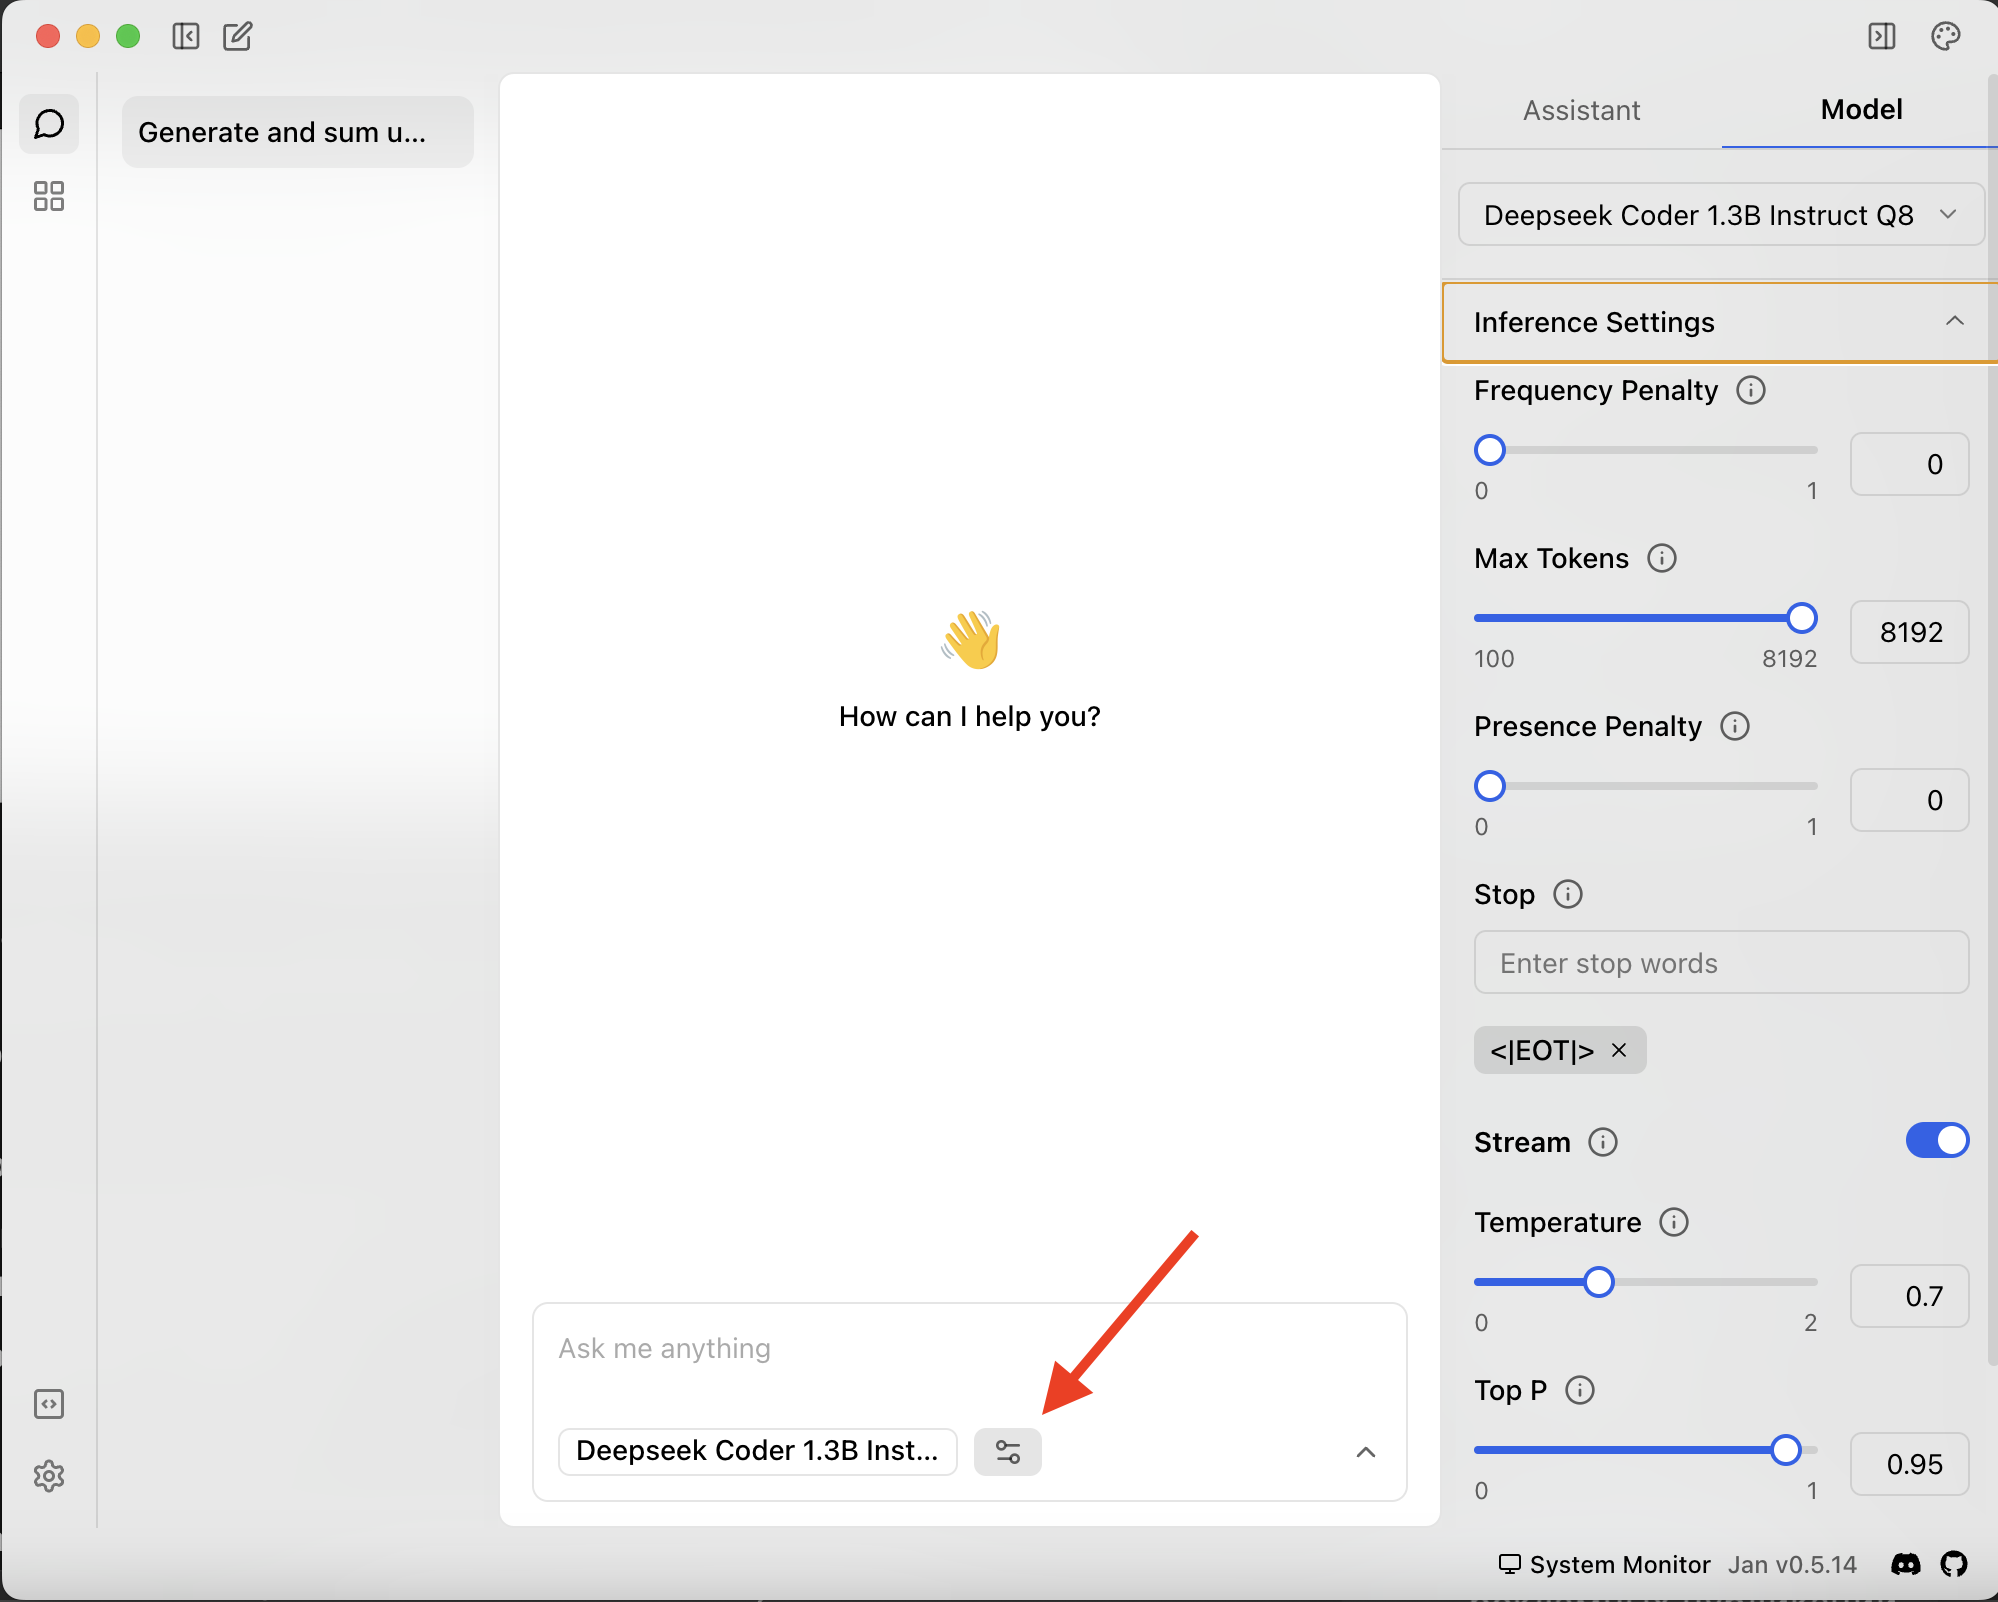Select the Model tab

click(1860, 110)
